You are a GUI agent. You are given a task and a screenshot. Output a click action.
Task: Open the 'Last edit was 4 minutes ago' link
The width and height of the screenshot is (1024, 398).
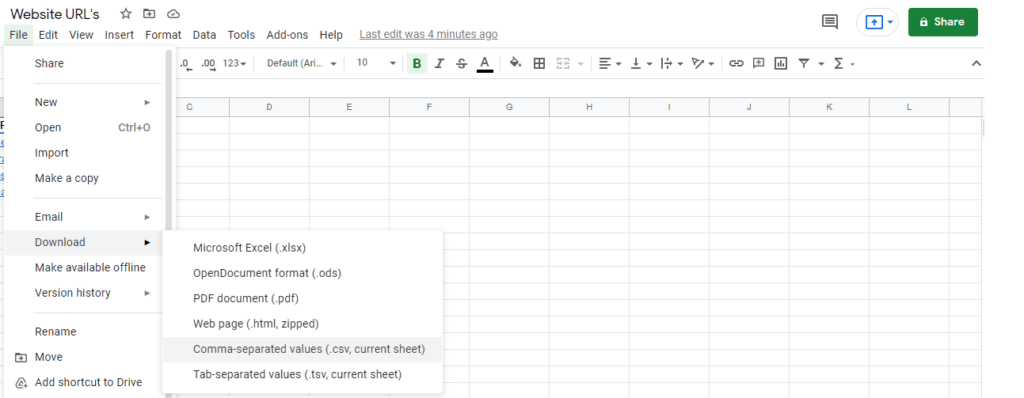pyautogui.click(x=428, y=35)
